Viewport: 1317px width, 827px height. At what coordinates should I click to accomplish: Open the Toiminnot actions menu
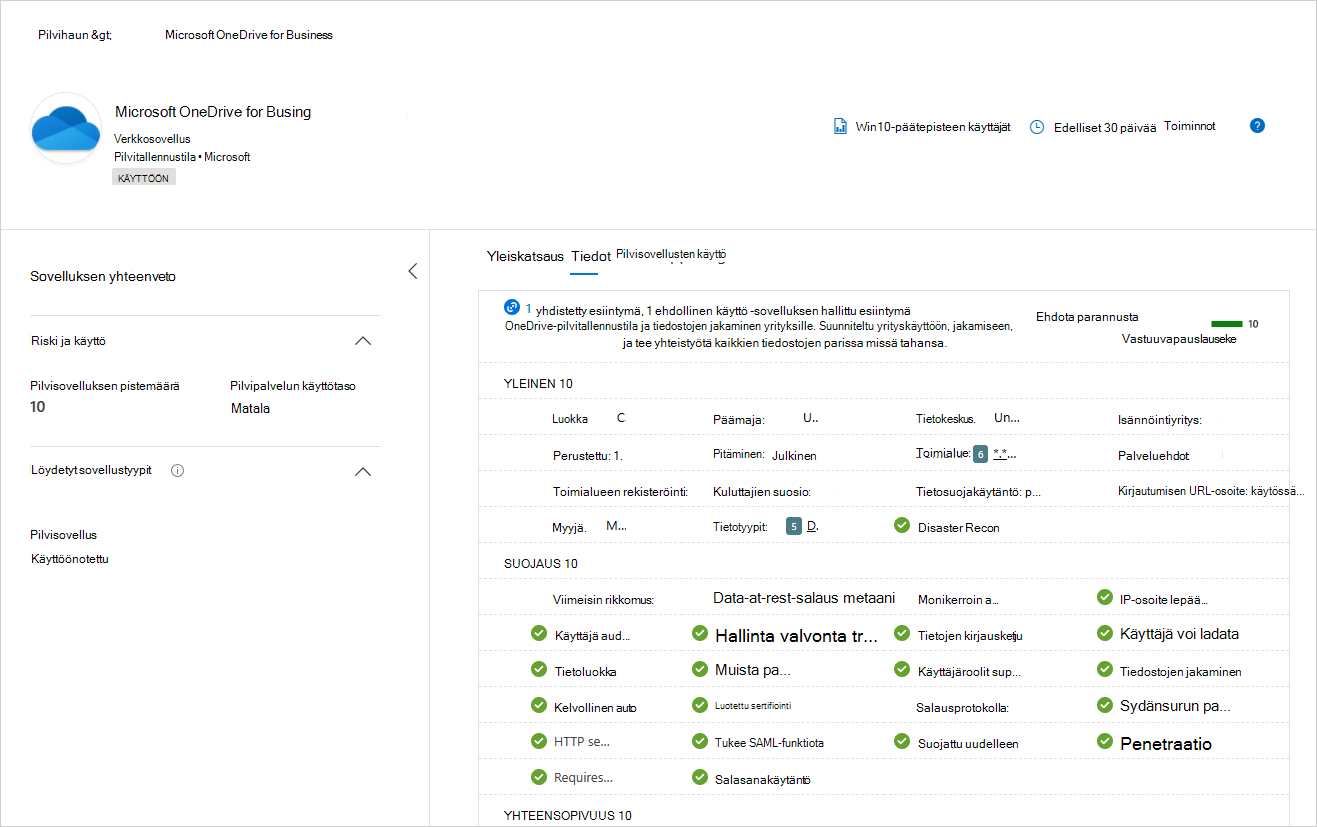tap(1190, 126)
